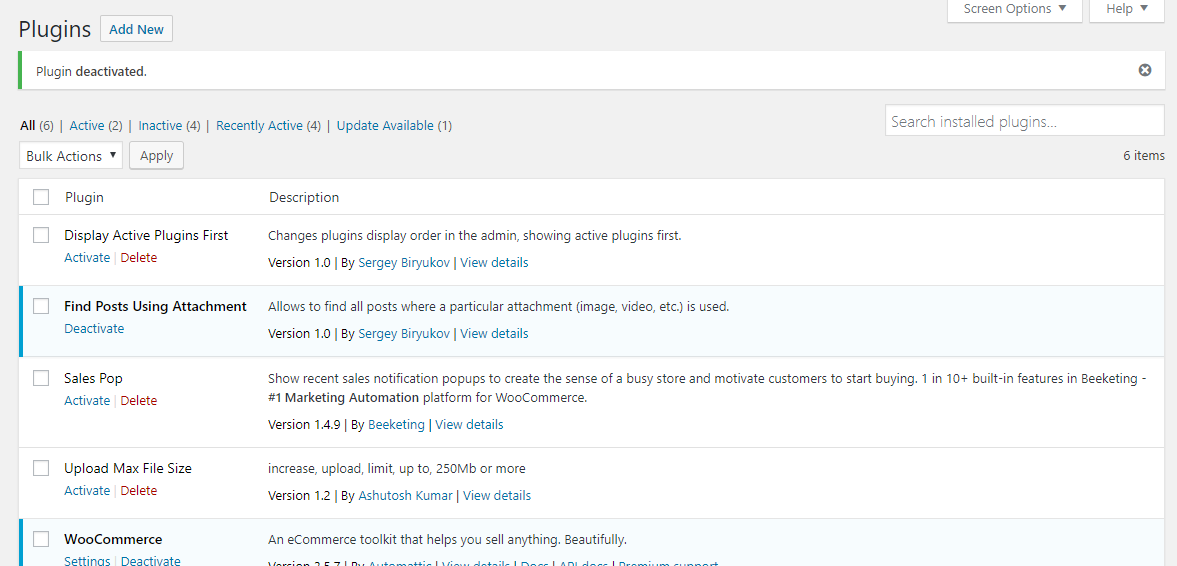Select the Display Active Plugins First checkbox
The height and width of the screenshot is (566, 1177).
[41, 235]
